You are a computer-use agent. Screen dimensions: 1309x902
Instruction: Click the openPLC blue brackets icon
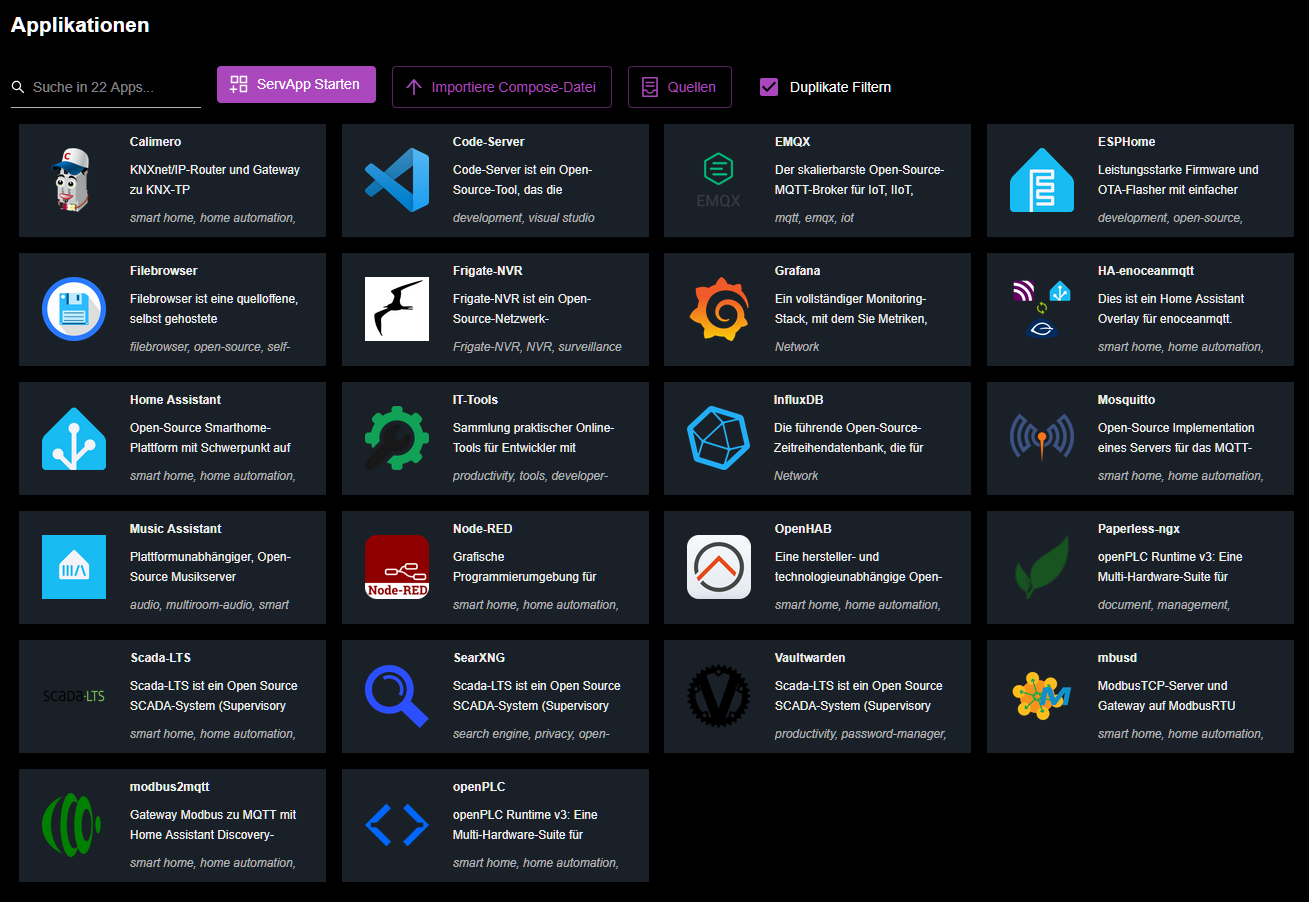click(x=397, y=825)
